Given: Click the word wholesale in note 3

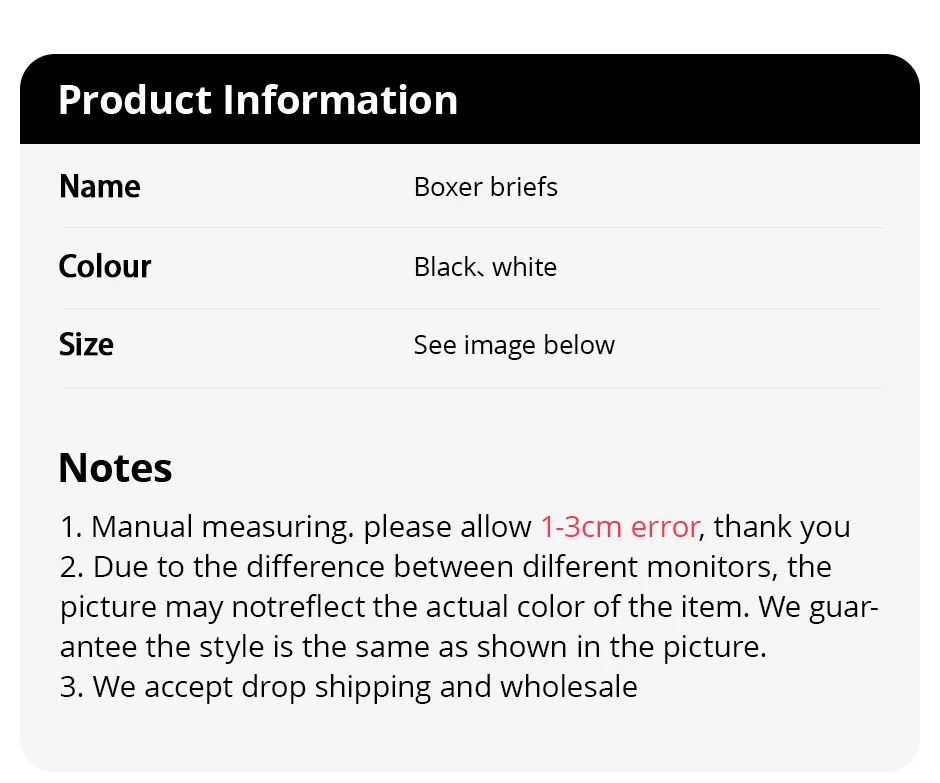Looking at the screenshot, I should [x=568, y=687].
